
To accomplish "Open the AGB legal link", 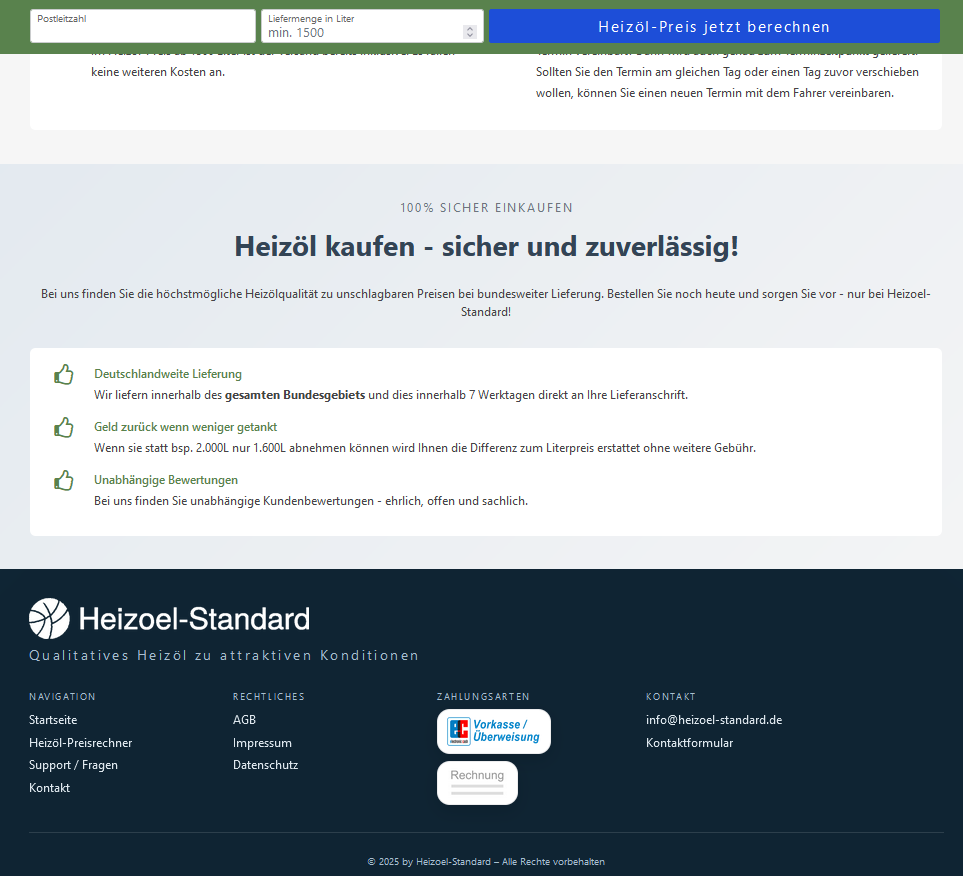I will tap(244, 720).
